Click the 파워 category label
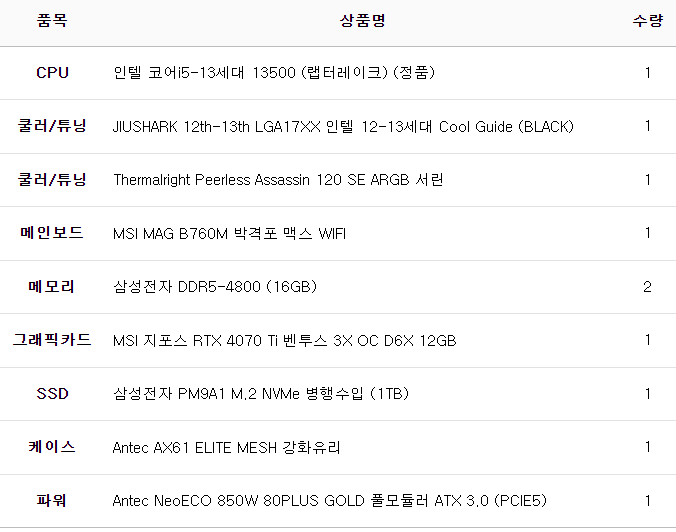This screenshot has height=532, width=676. click(x=52, y=501)
